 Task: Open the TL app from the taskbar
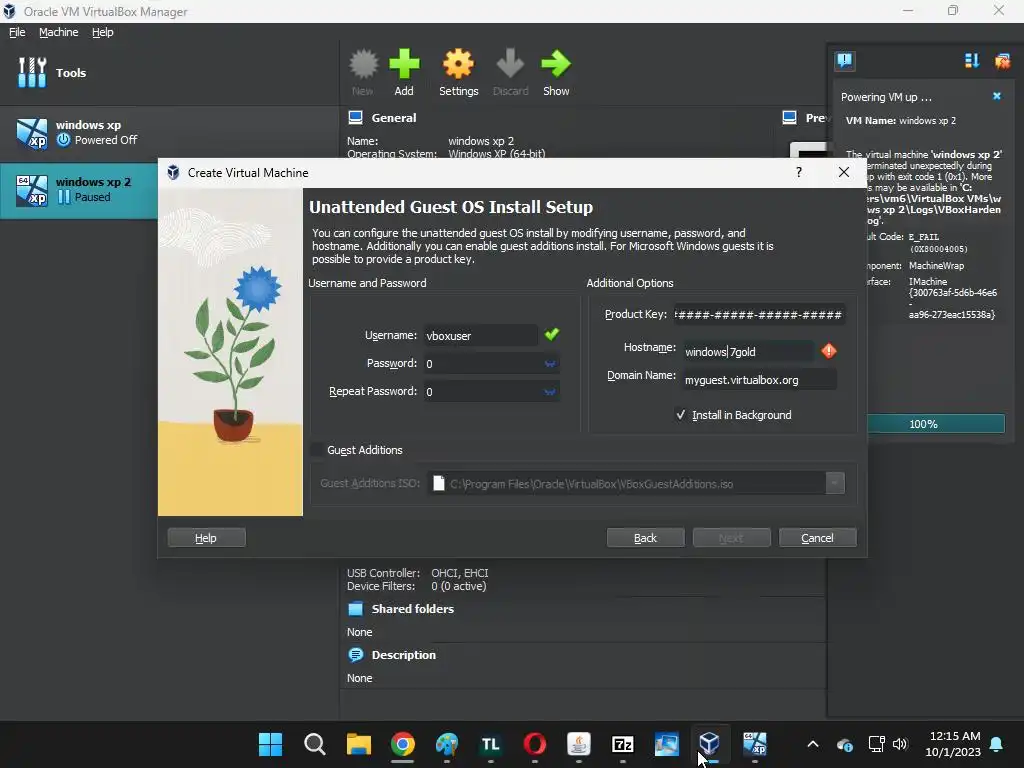point(490,744)
